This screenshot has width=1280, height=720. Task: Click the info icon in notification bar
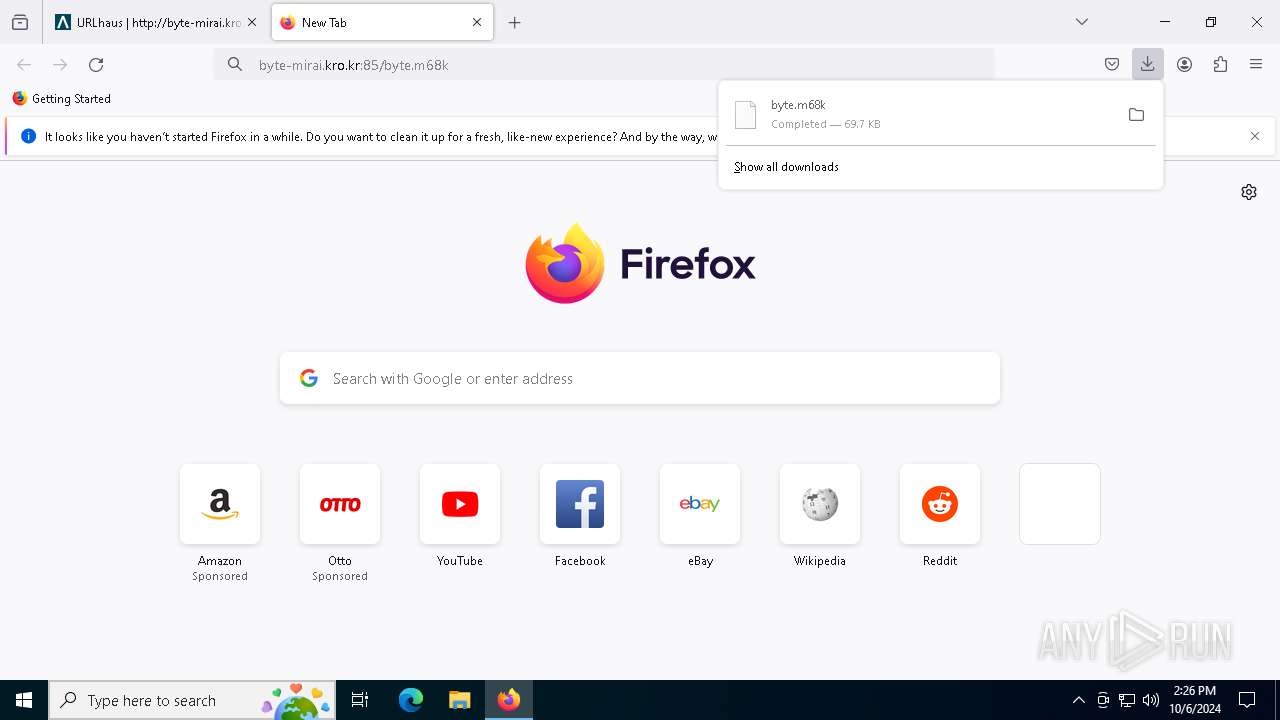tap(28, 136)
